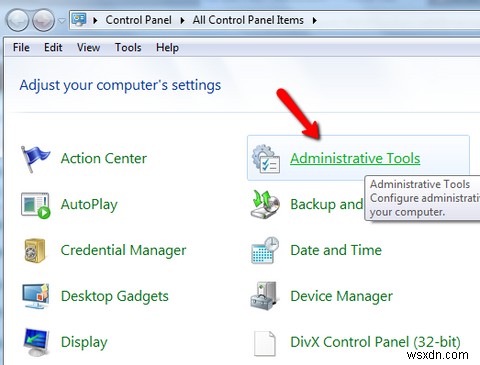The width and height of the screenshot is (480, 365).
Task: Expand the arrow before Control Panel breadcrumb
Action: point(95,20)
